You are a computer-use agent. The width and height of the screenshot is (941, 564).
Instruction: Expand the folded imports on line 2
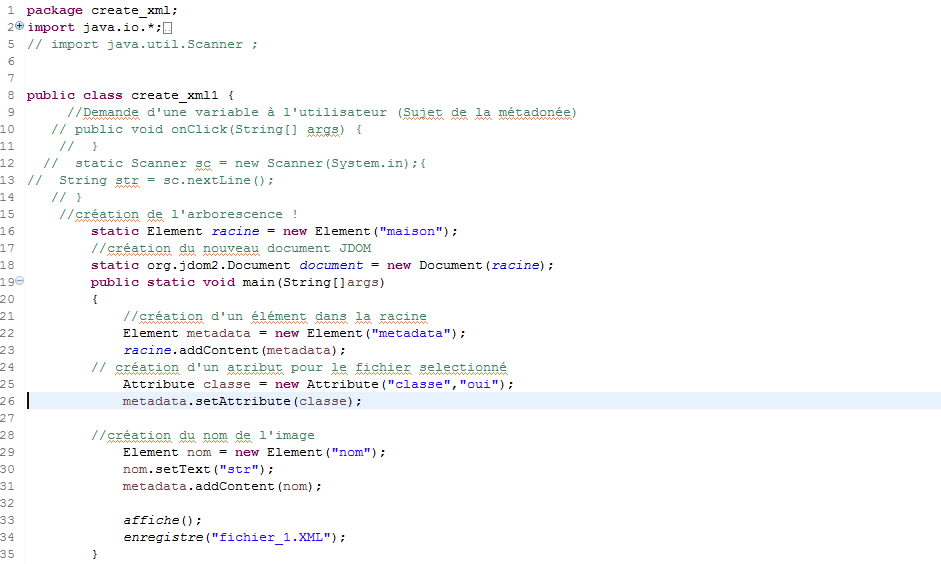19,26
